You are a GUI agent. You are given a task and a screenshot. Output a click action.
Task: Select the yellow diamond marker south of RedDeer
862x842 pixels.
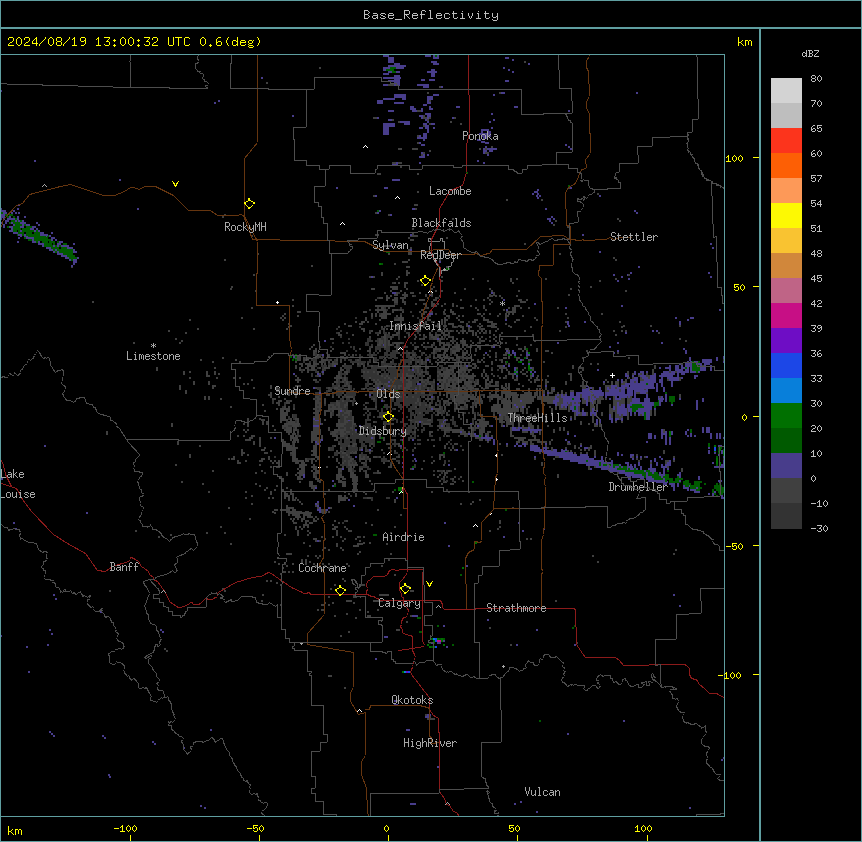click(426, 281)
